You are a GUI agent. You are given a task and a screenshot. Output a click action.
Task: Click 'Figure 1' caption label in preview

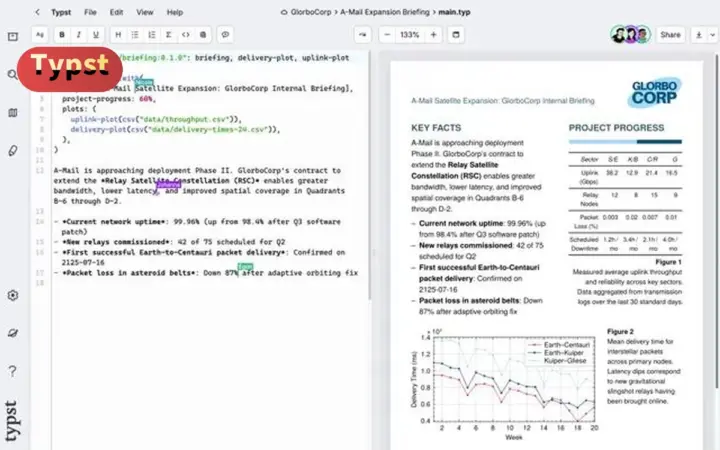coord(669,262)
